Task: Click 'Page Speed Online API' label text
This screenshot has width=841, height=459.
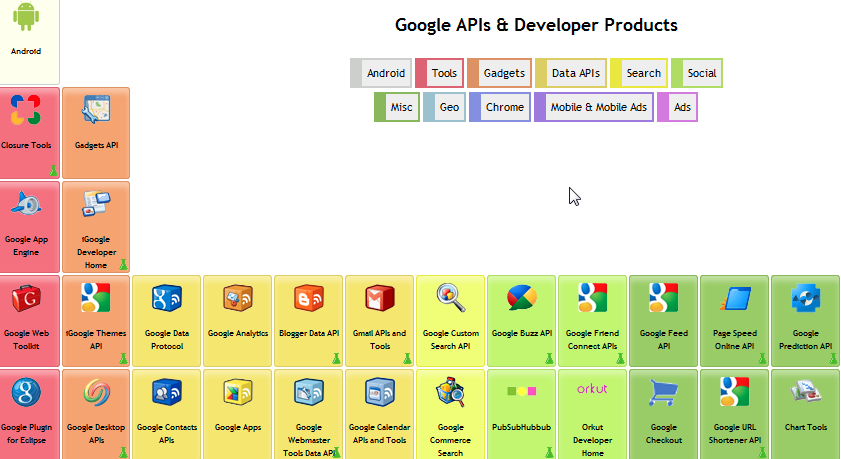Action: tap(735, 339)
